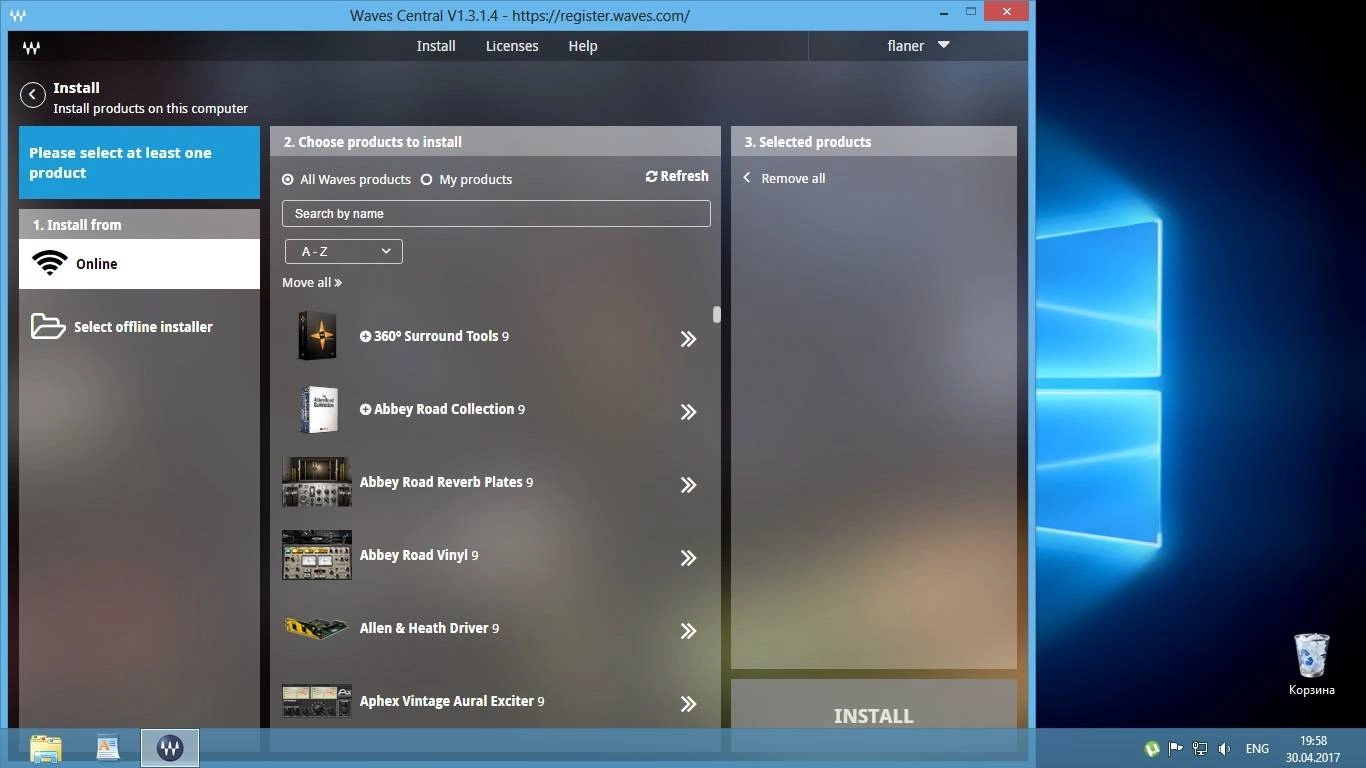Image resolution: width=1366 pixels, height=768 pixels.
Task: Click the uTorrent tray icon
Action: 1152,748
